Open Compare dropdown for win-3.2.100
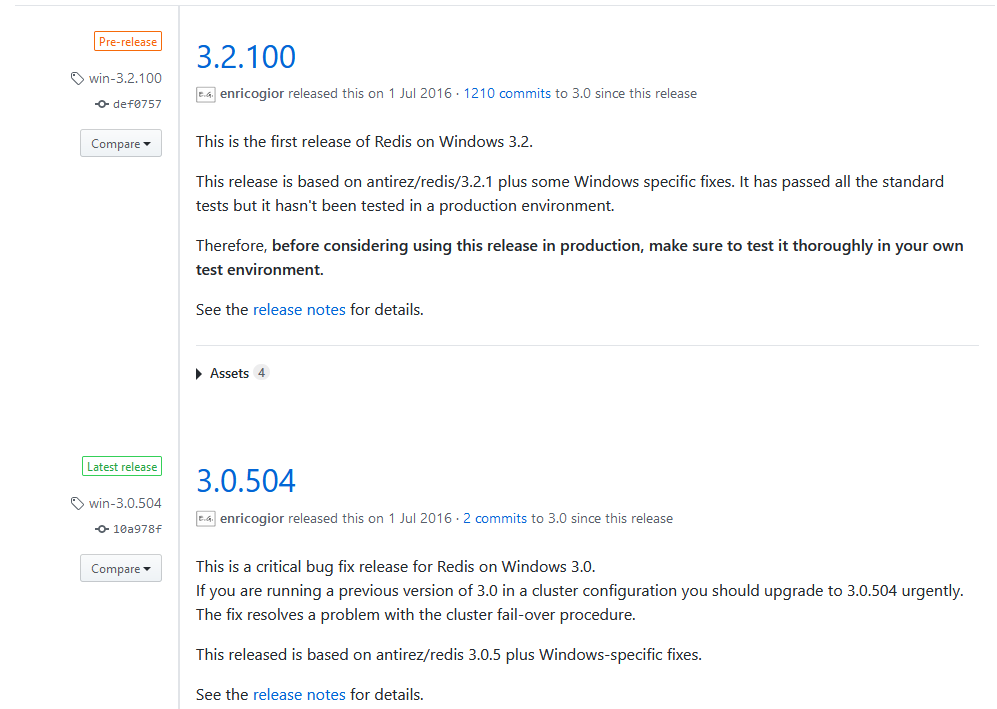 [x=121, y=143]
